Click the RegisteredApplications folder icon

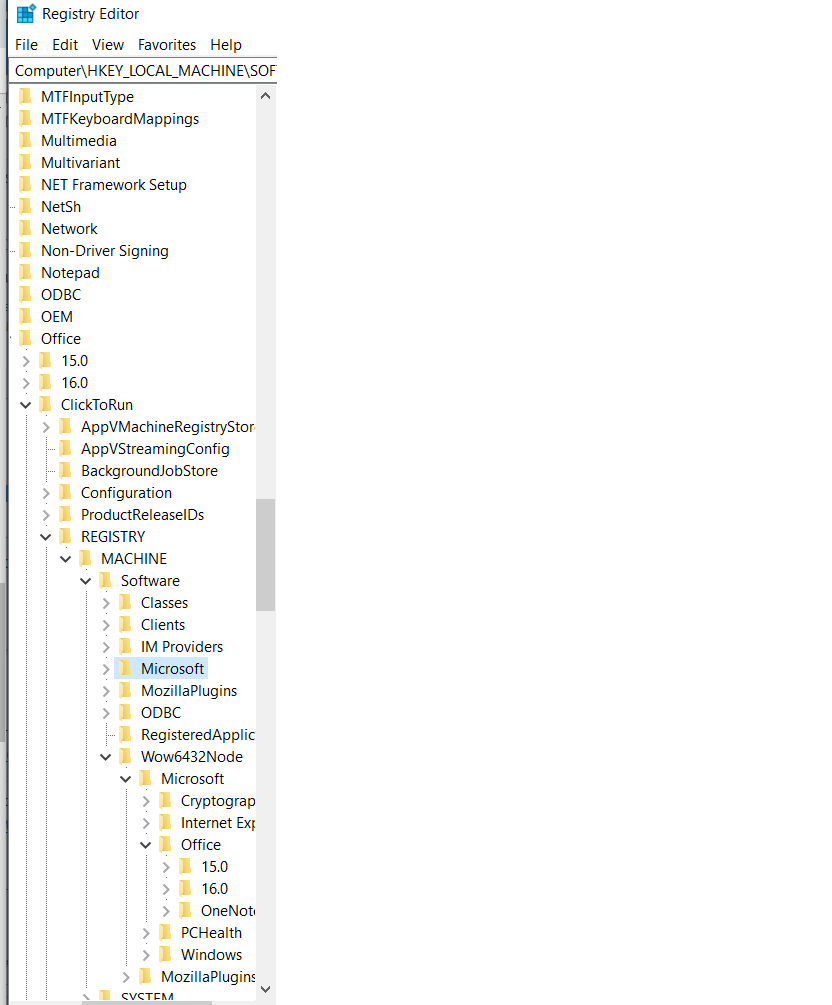pyautogui.click(x=126, y=735)
